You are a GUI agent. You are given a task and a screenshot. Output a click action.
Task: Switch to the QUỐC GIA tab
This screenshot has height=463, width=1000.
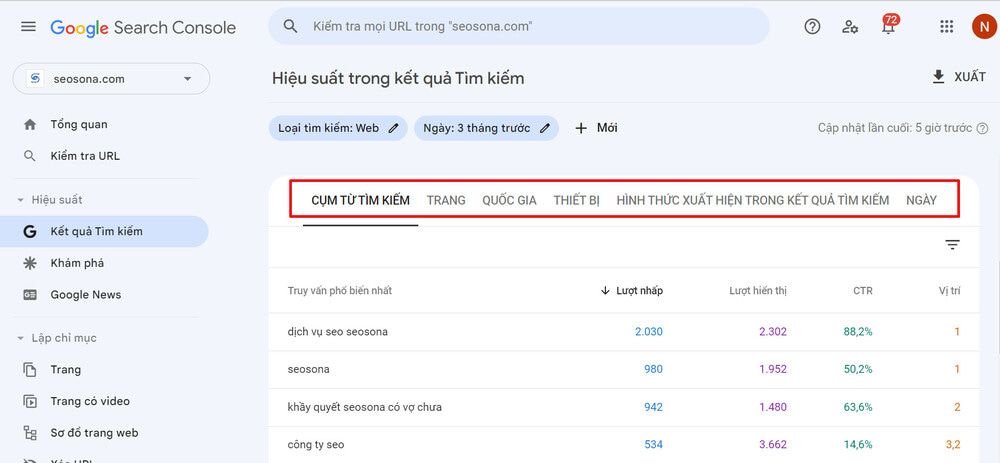(x=509, y=200)
